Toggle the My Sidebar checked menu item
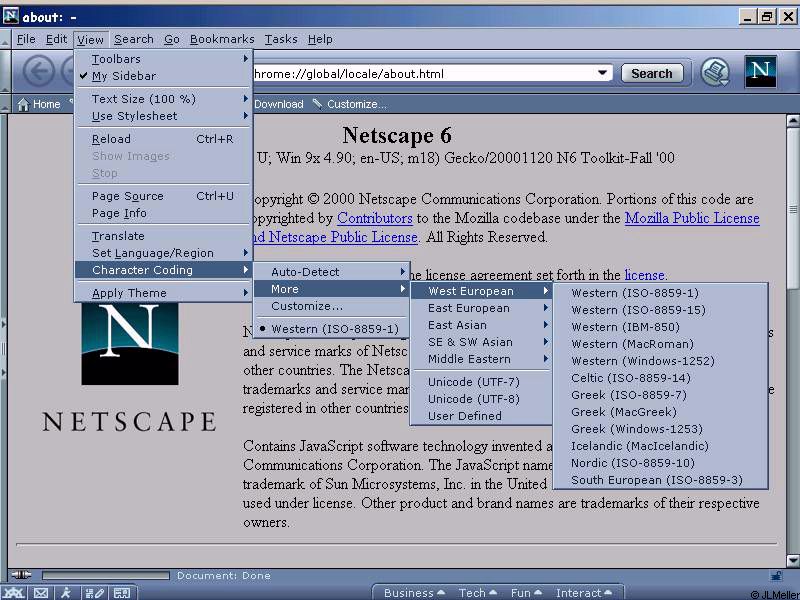The width and height of the screenshot is (800, 600). click(x=163, y=76)
